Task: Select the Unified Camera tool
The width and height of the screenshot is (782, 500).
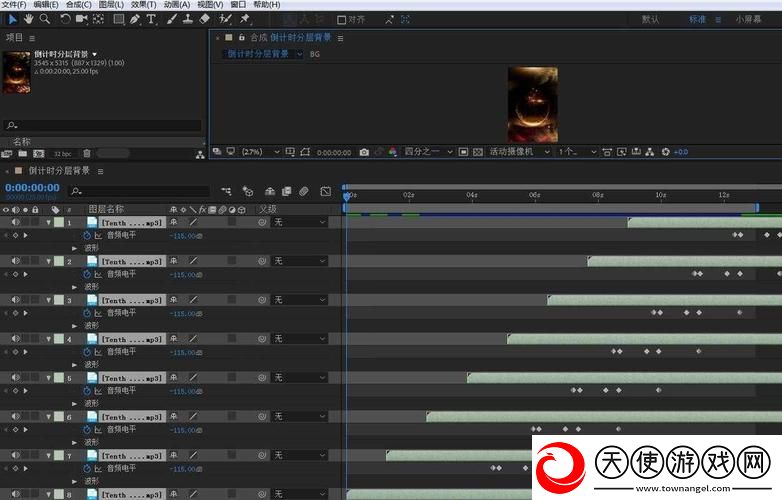Action: pos(81,19)
